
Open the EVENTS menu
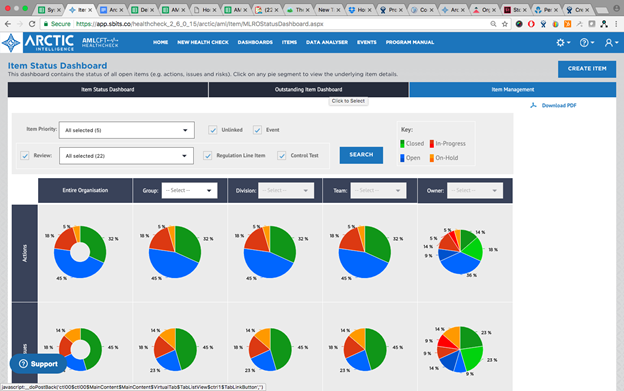[x=367, y=42]
